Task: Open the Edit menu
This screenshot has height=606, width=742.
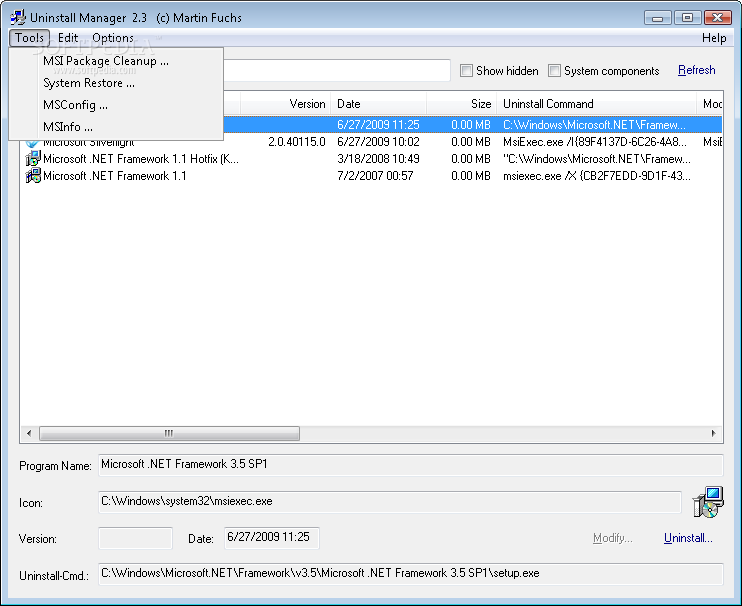Action: click(68, 37)
